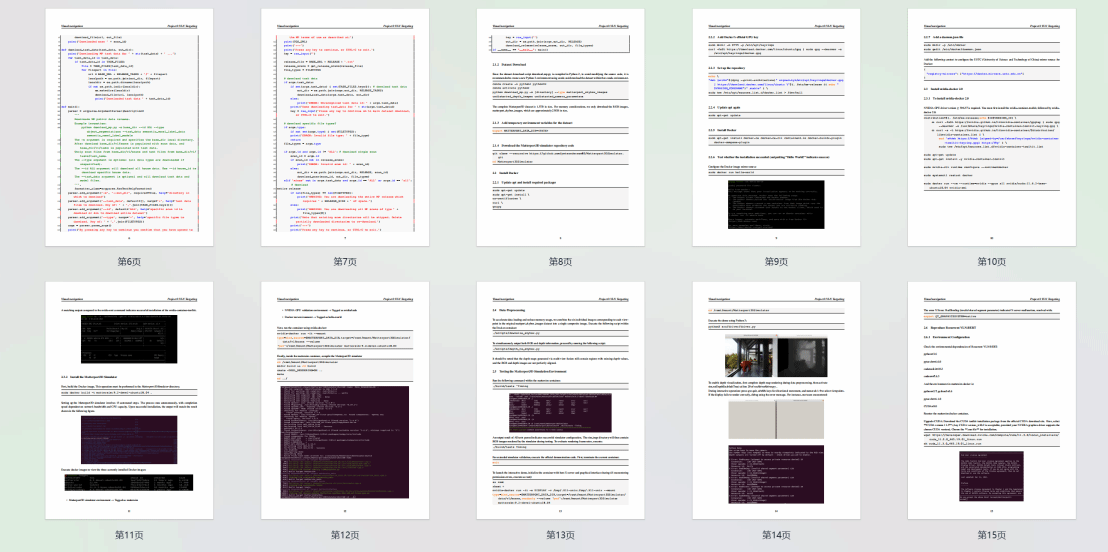The image size is (1108, 552).
Task: Select the page 7 code listing thumbnail
Action: tap(345, 128)
